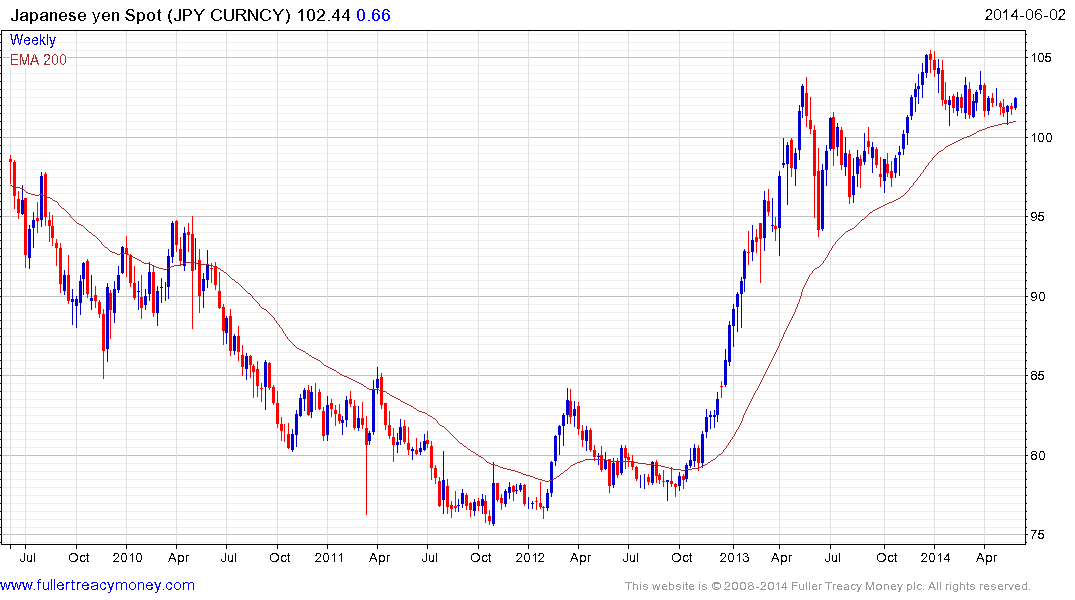Select the chart title "Japanese yen Spot (JPY CURNCY)"
The width and height of the screenshot is (1075, 600).
[151, 15]
